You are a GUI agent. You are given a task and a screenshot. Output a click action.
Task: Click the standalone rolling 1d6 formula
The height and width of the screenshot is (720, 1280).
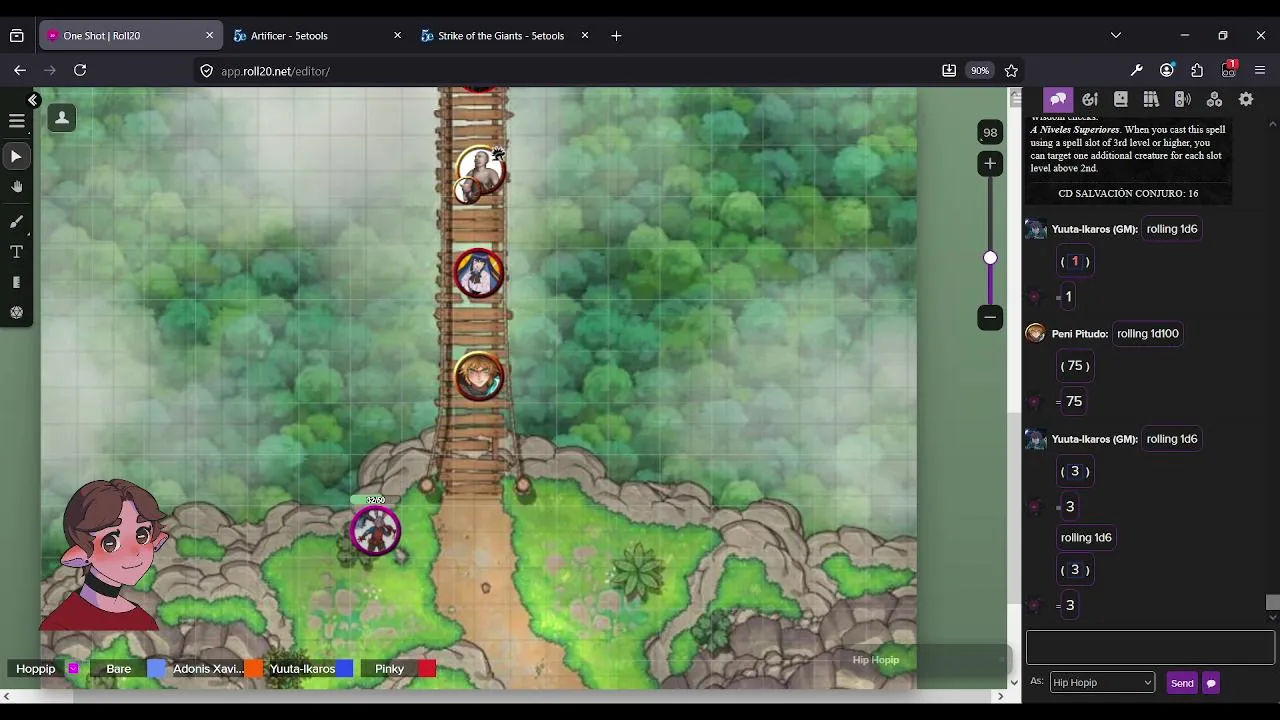click(x=1086, y=538)
